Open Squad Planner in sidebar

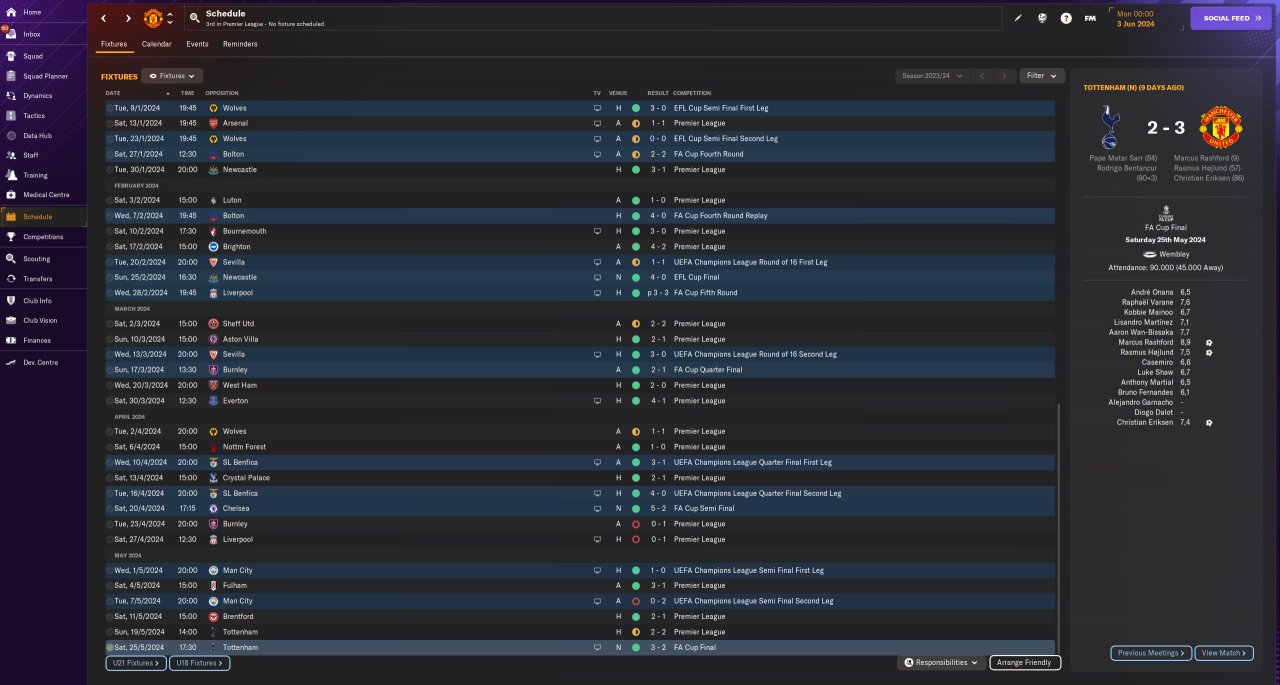pos(43,76)
